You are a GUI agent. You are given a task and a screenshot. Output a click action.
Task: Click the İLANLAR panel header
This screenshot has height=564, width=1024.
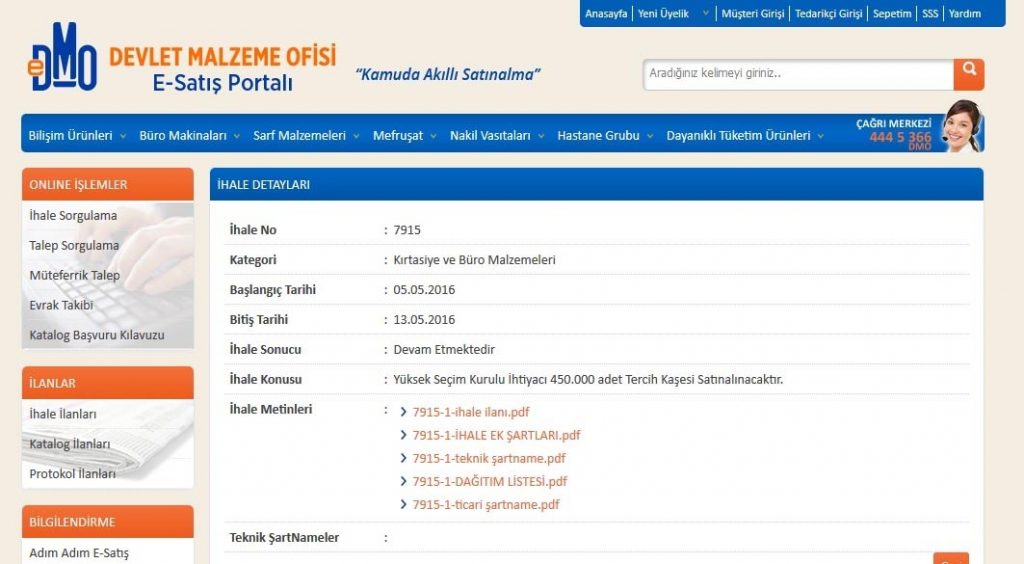point(108,383)
